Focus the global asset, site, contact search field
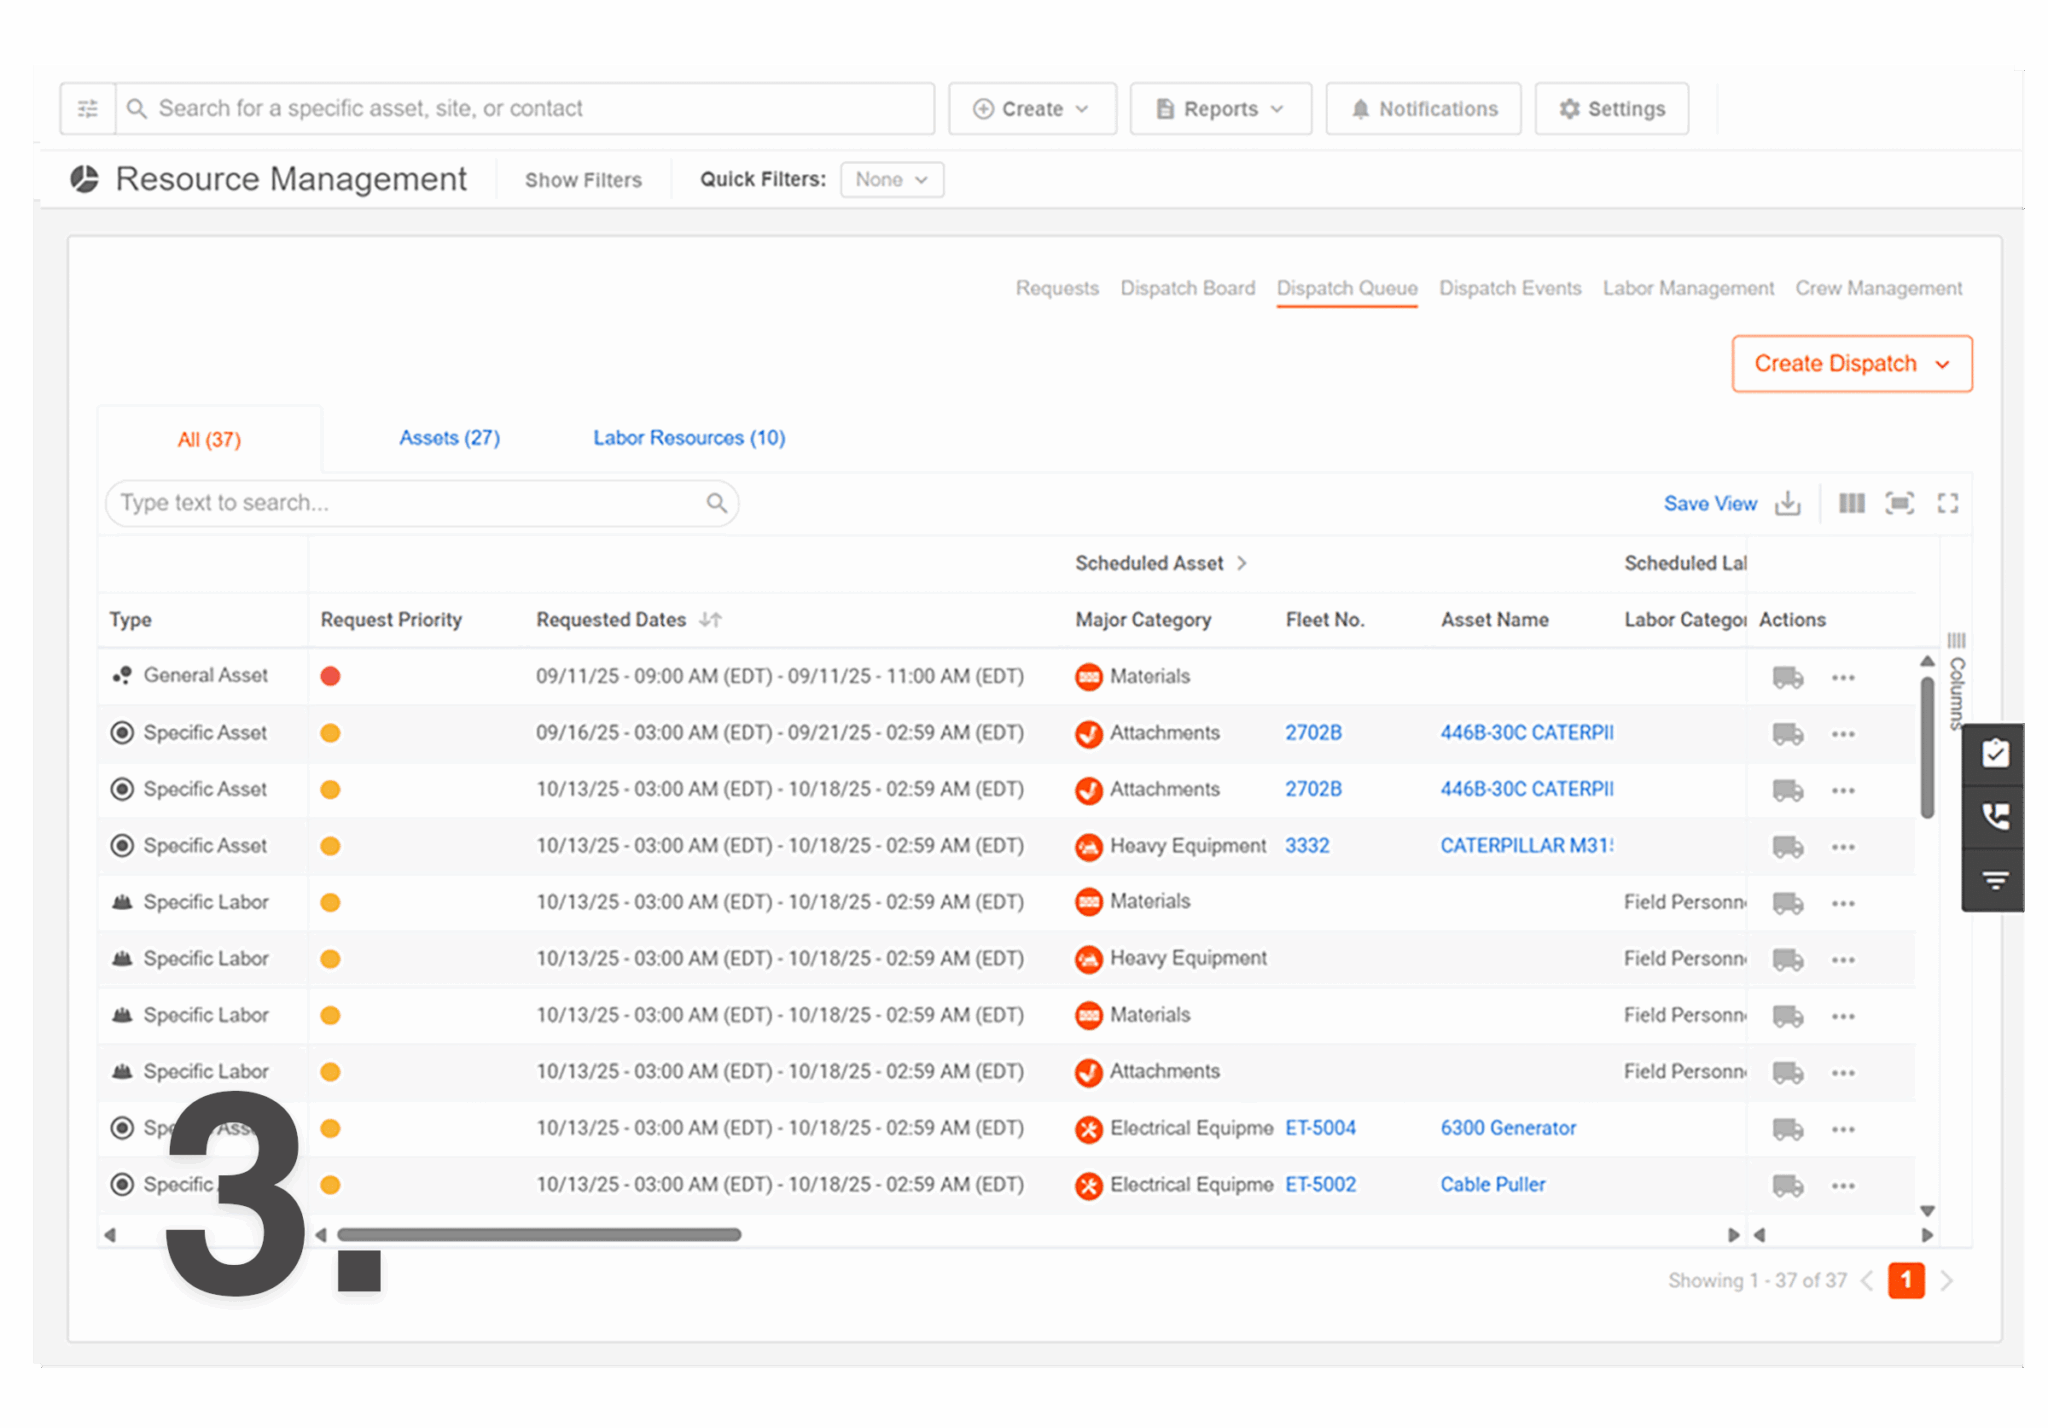Screen dimensions: 2048x1428 click(x=526, y=108)
